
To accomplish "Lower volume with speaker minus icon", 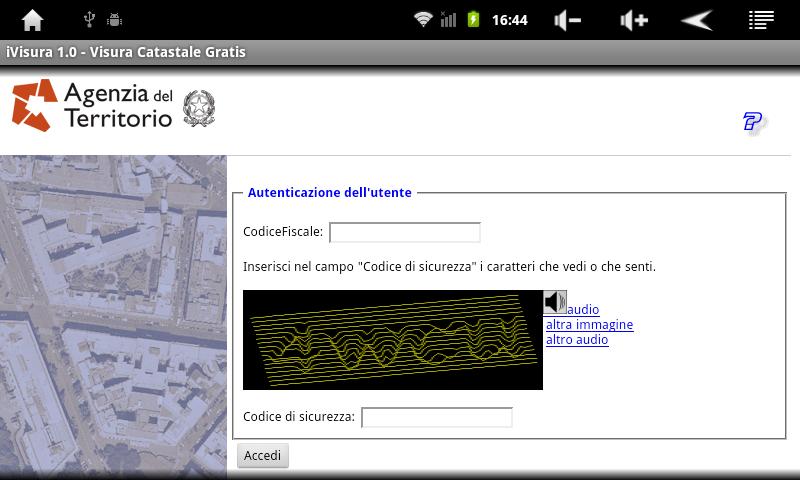I will click(567, 20).
